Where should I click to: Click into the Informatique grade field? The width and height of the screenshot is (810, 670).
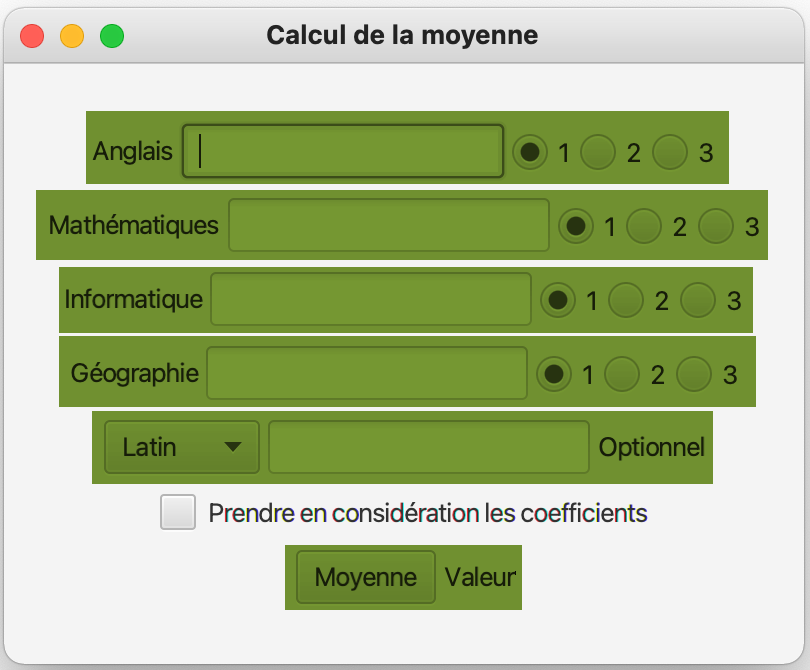click(x=371, y=299)
